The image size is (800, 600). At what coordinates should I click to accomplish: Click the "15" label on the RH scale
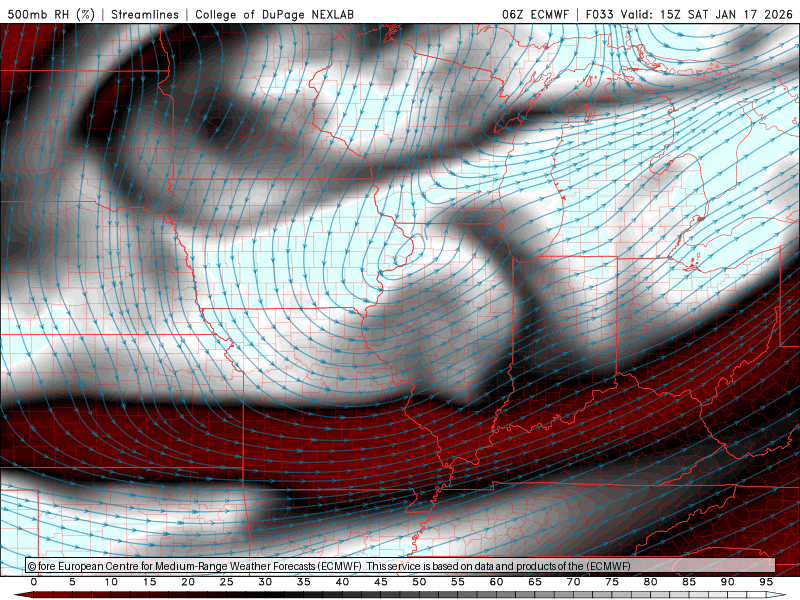point(149,582)
